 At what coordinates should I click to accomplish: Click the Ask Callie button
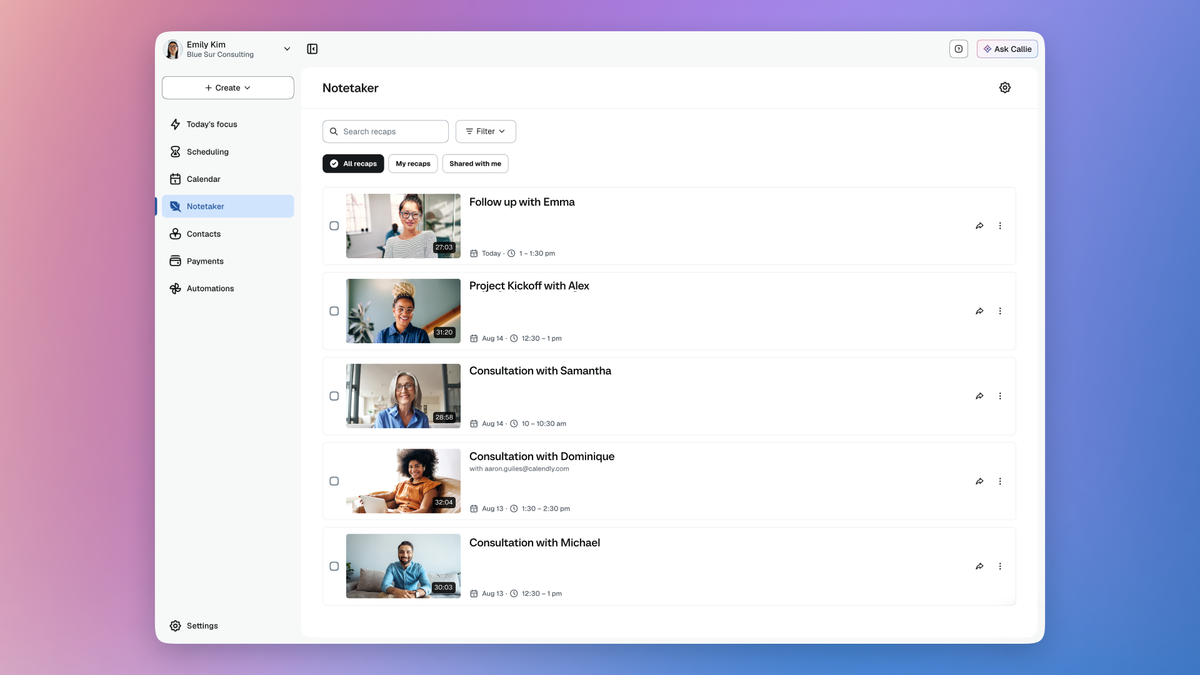1007,49
